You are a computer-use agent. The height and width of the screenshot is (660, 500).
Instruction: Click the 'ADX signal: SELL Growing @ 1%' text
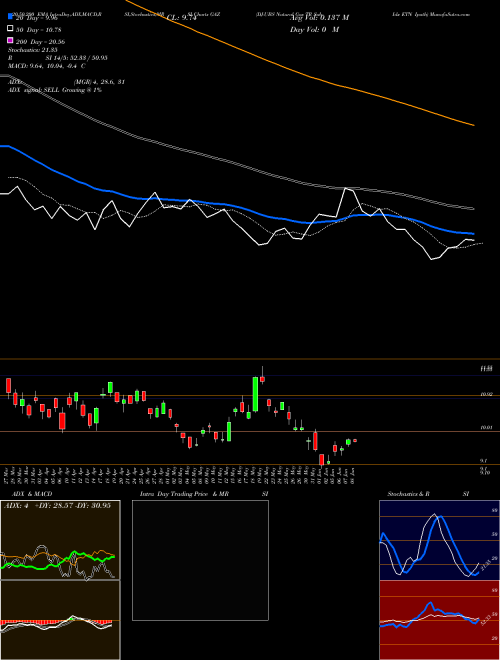coord(55,90)
